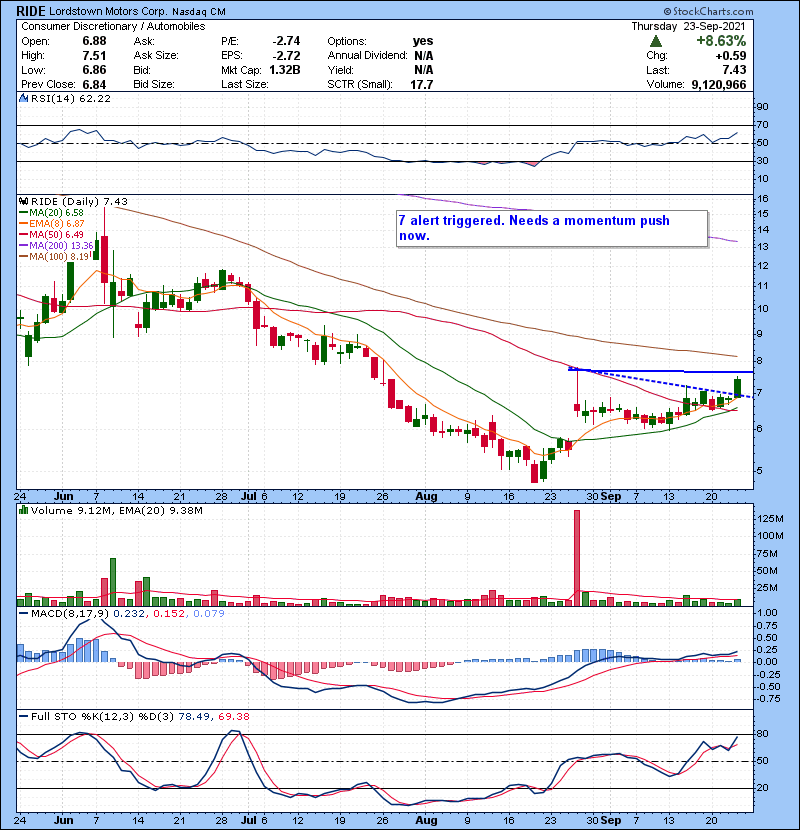This screenshot has height=830, width=800.
Task: Click the Volume 9.12M, EMA(20) 9.38M label
Action: pyautogui.click(x=116, y=511)
